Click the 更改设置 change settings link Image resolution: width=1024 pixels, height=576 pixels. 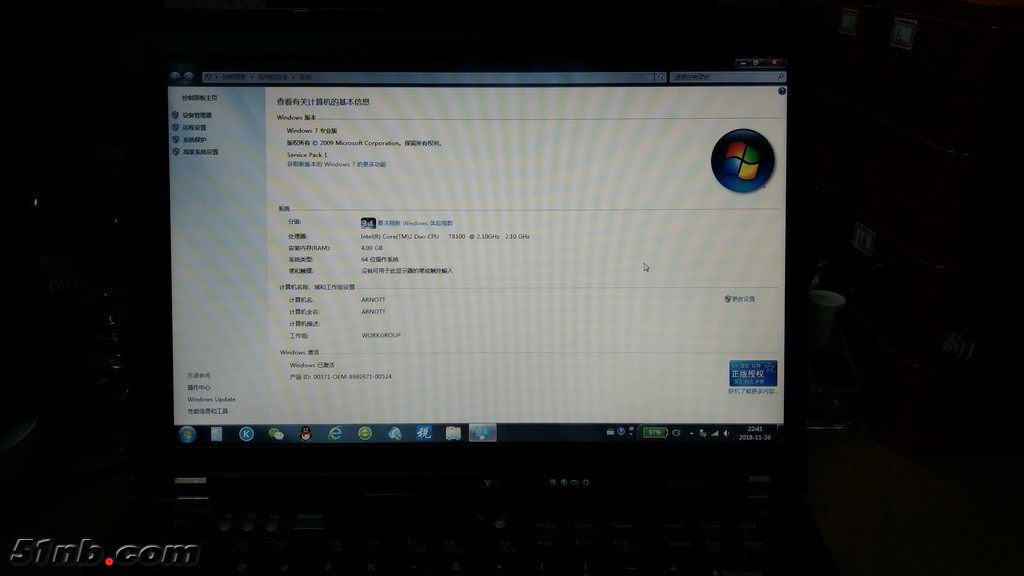click(x=743, y=299)
